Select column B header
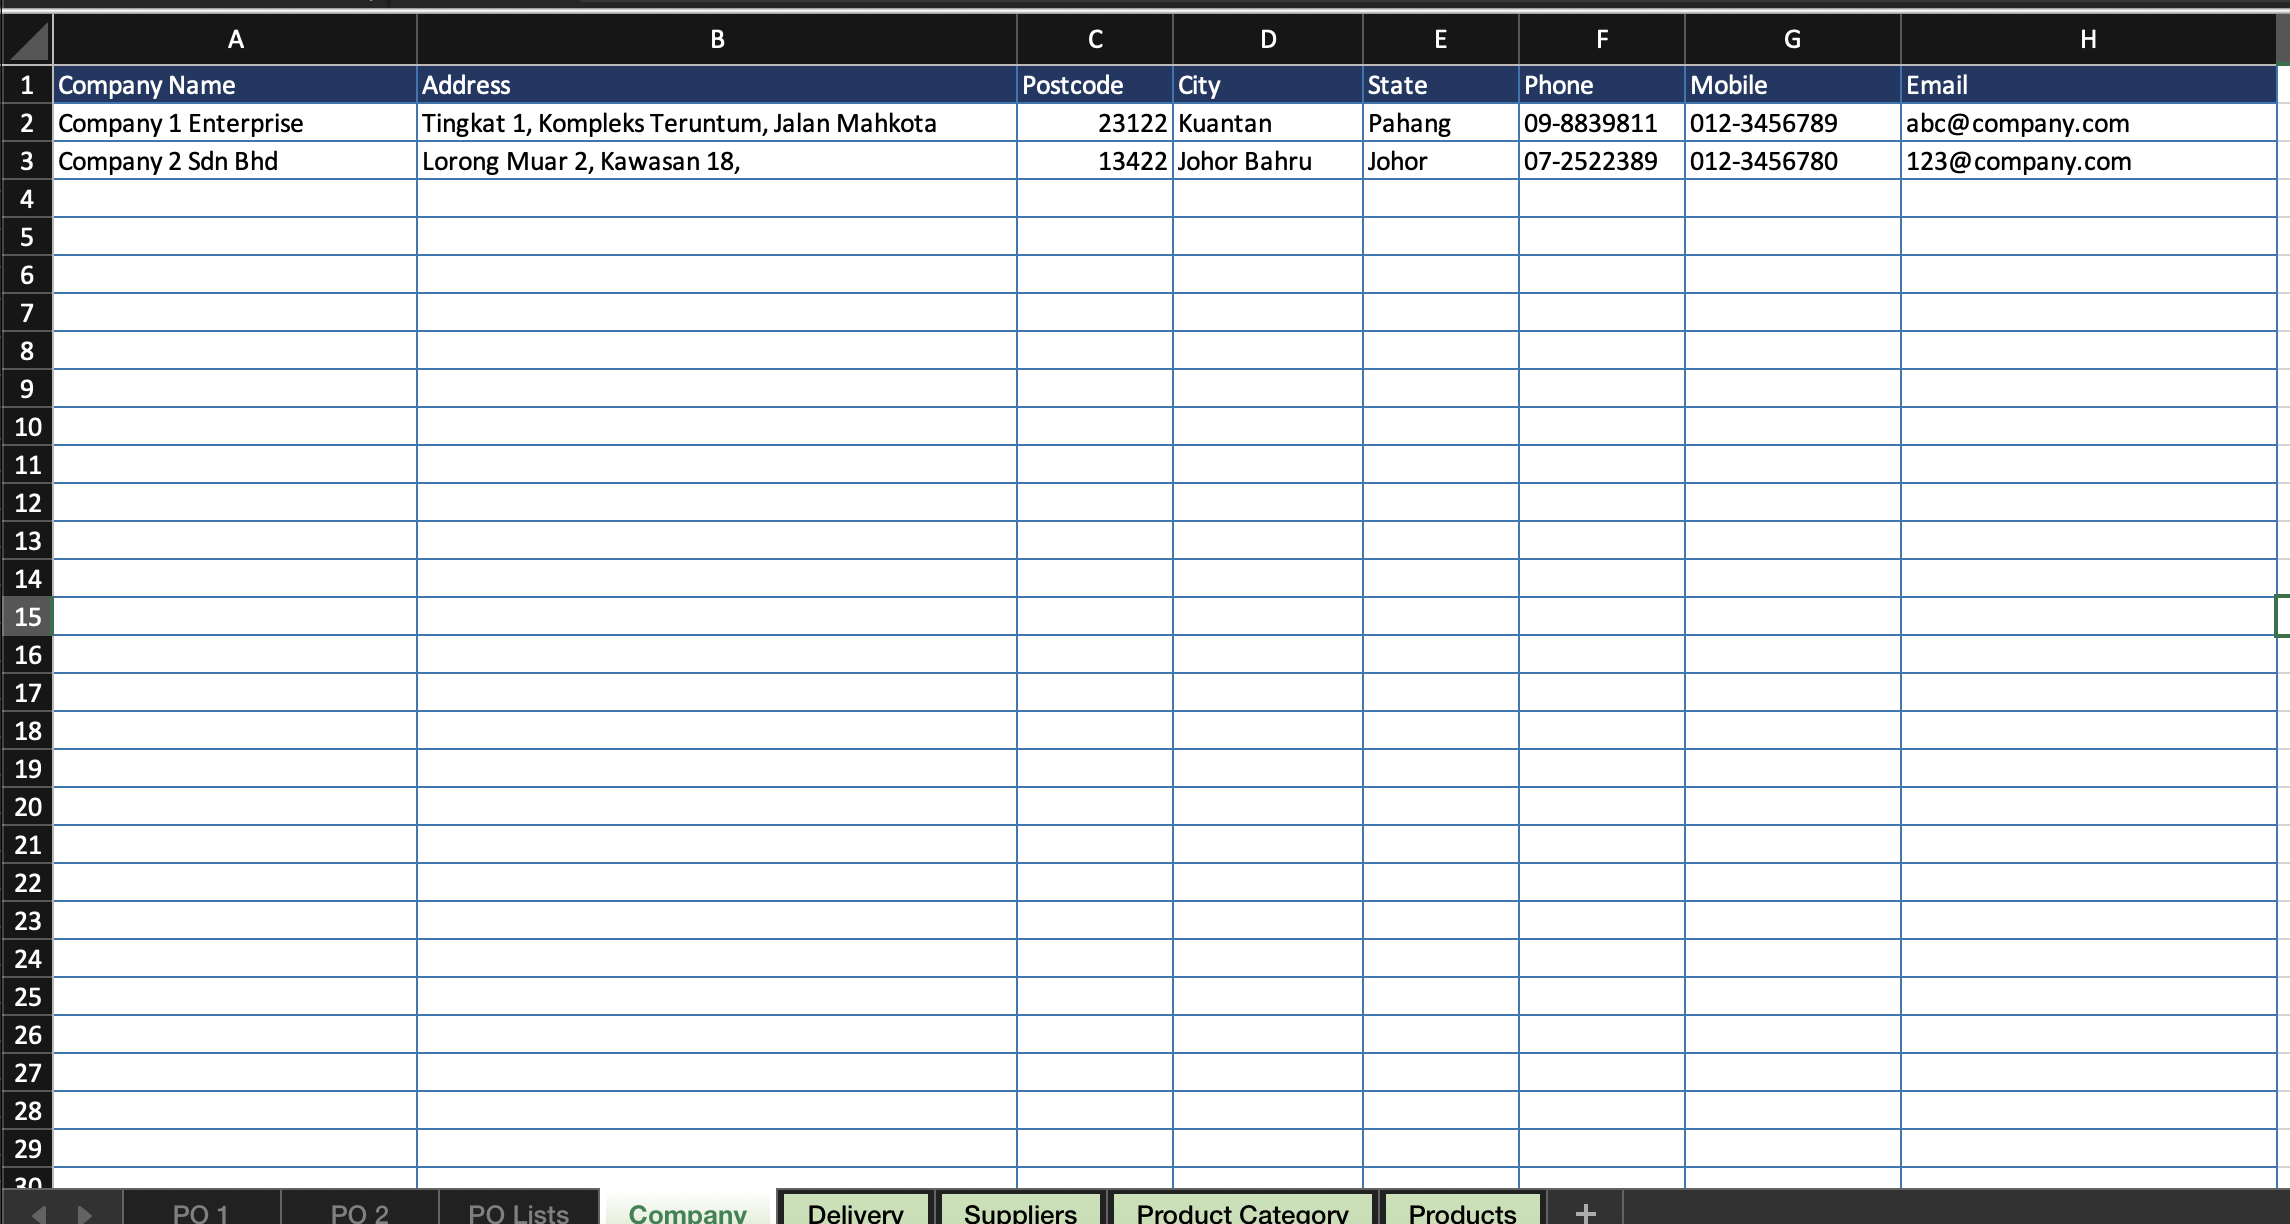This screenshot has width=2290, height=1224. tap(717, 40)
